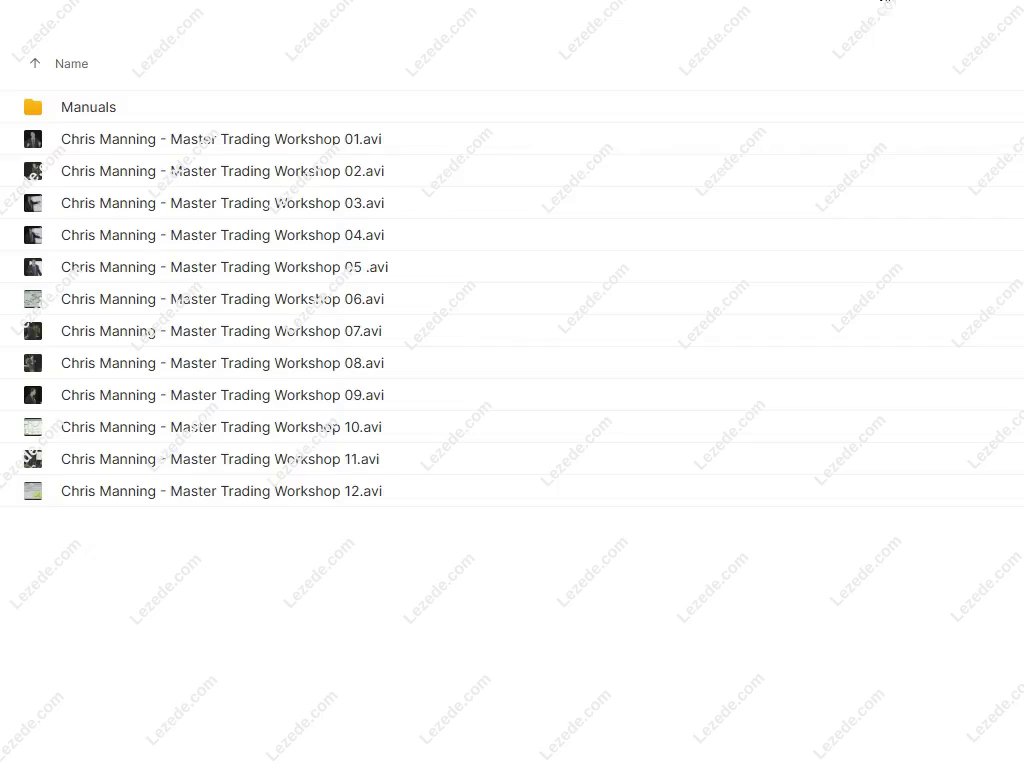
Task: Click the thumbnail of Workshop 06.avi
Action: [x=33, y=299]
